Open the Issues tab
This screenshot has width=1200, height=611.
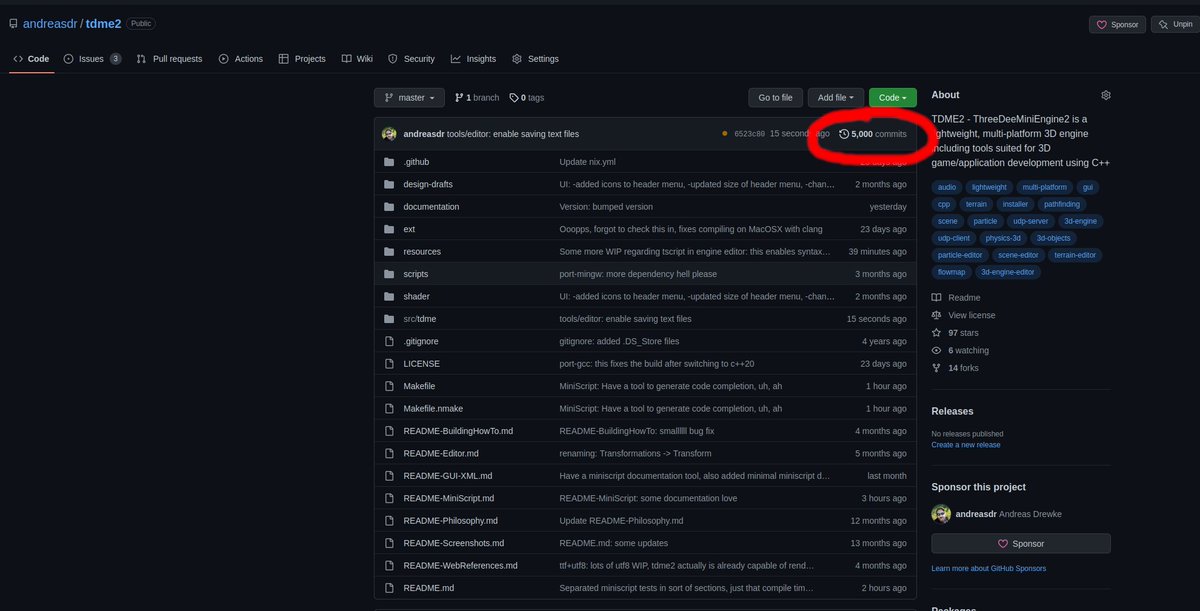pos(92,59)
